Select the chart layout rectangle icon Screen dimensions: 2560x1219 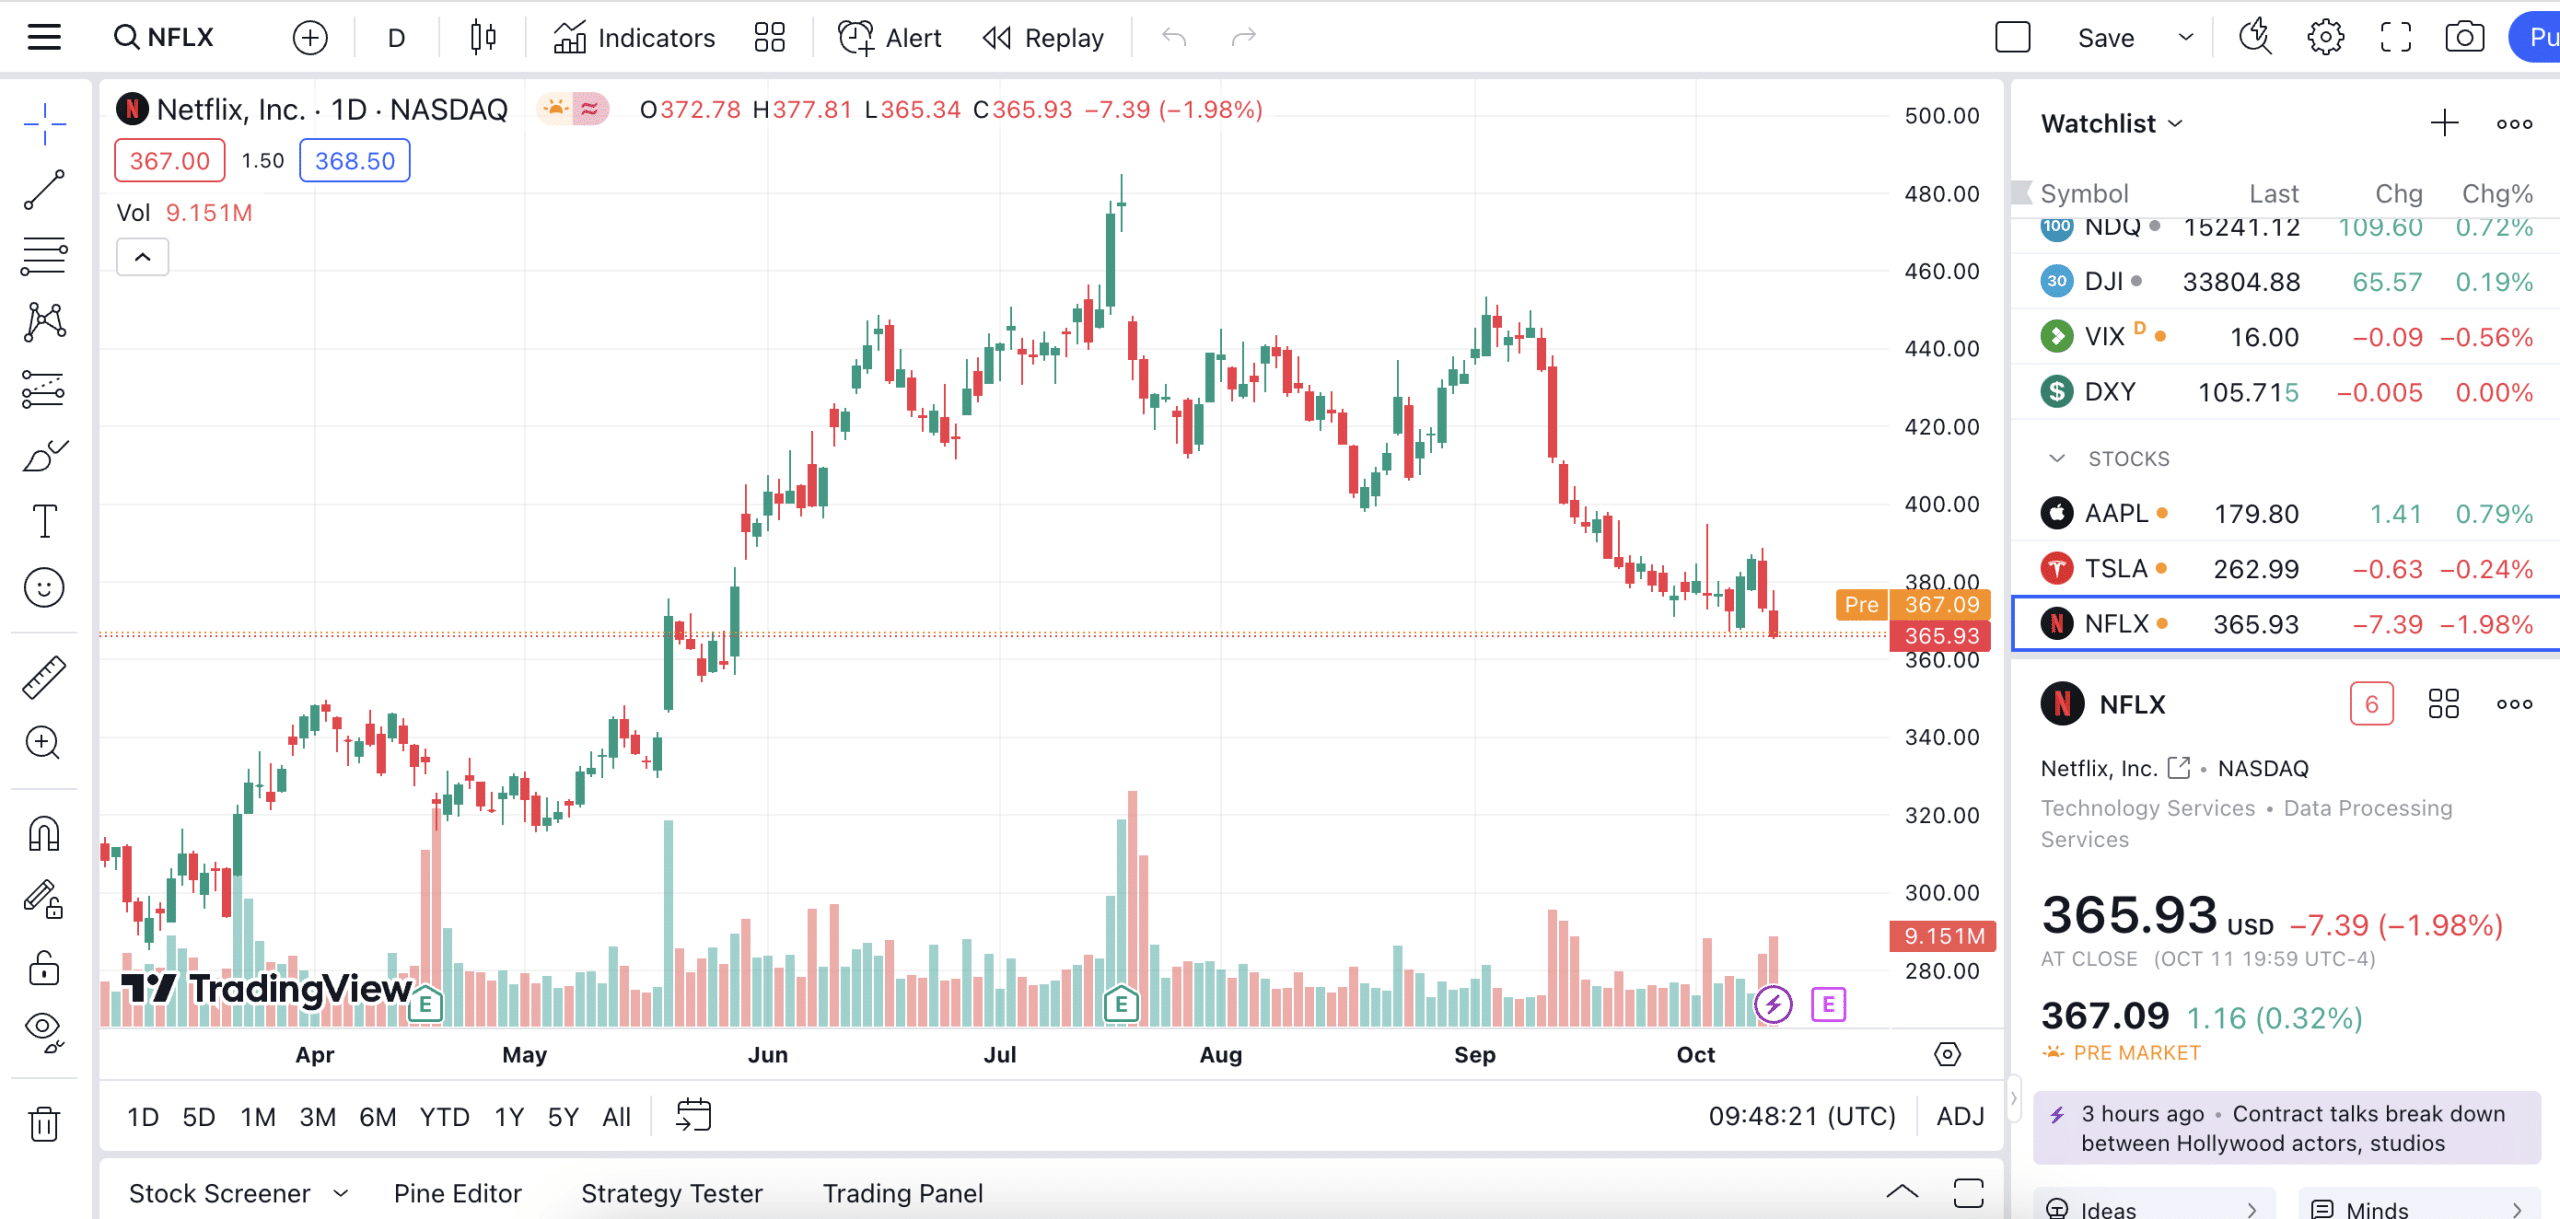(2012, 38)
